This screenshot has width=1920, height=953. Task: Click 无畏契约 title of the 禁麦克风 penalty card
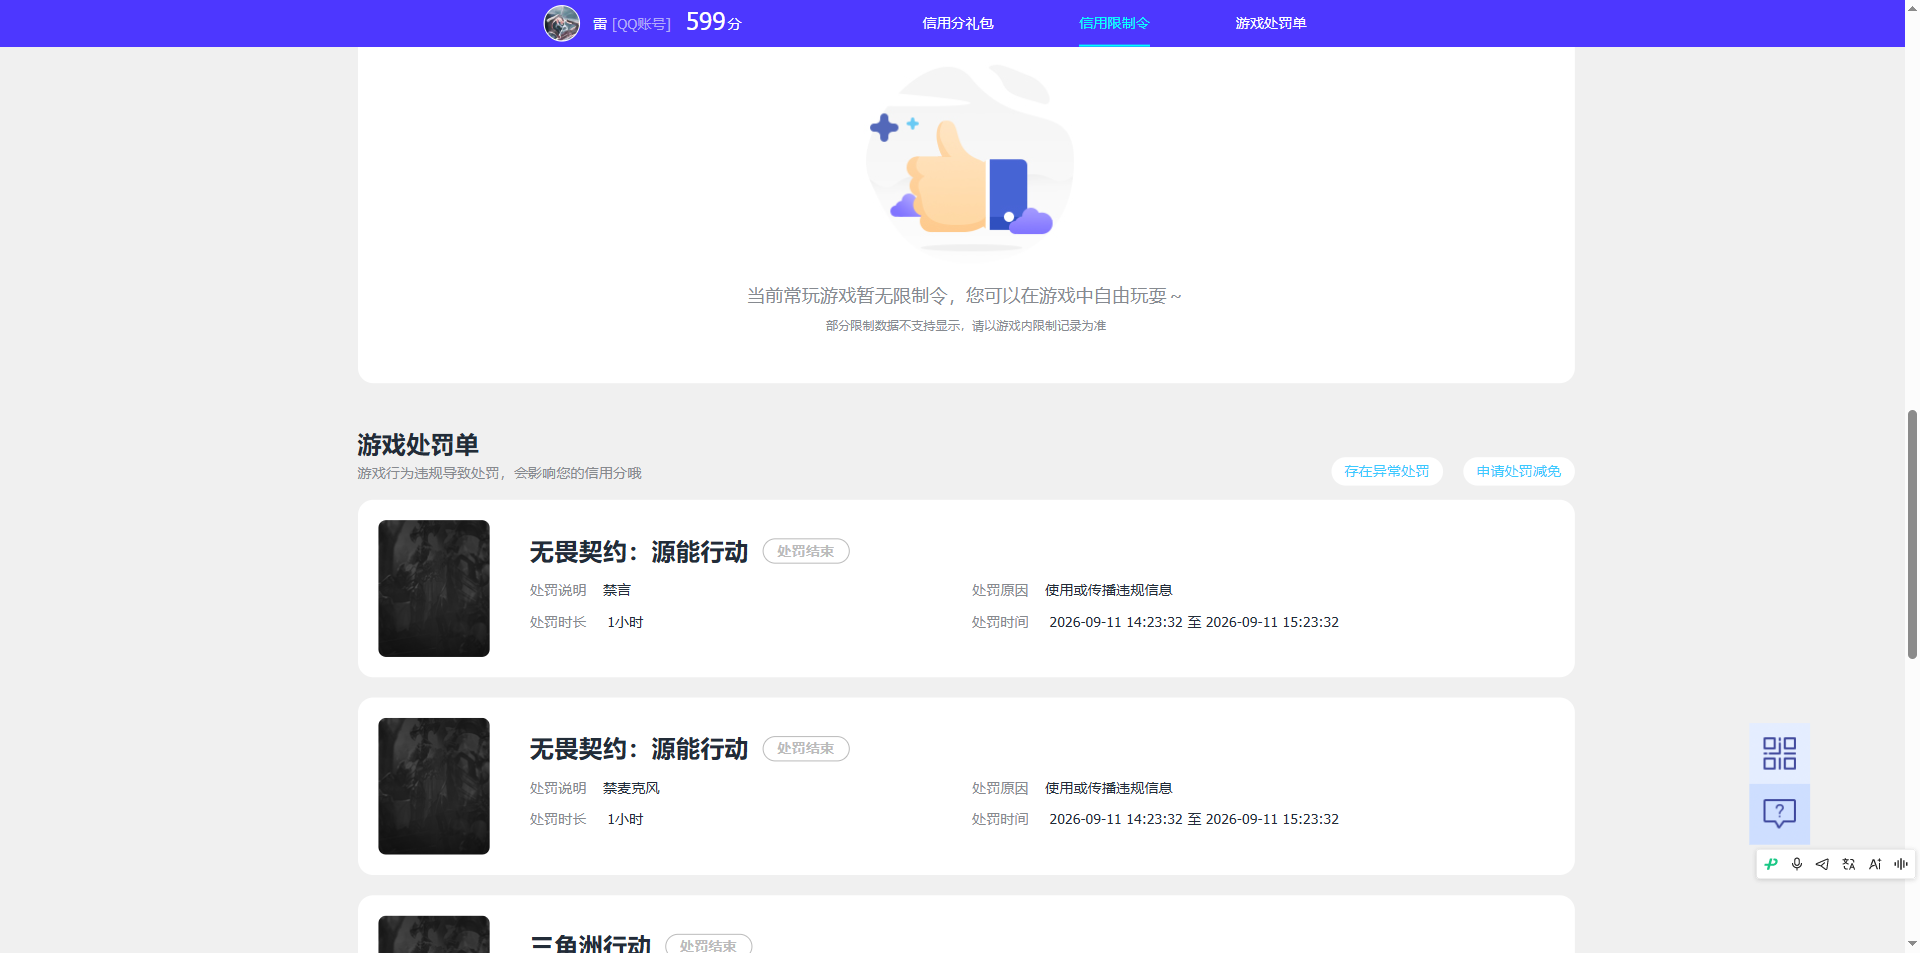point(639,749)
